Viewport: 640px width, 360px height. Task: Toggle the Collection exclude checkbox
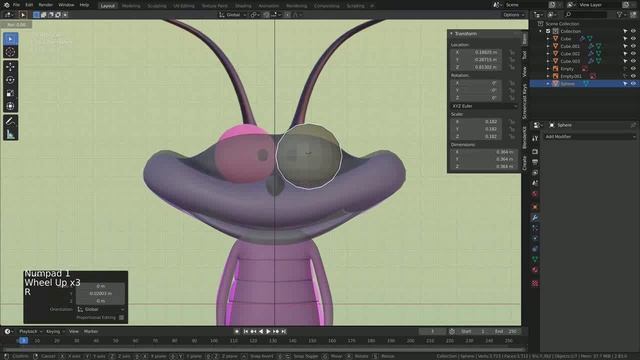tap(548, 31)
